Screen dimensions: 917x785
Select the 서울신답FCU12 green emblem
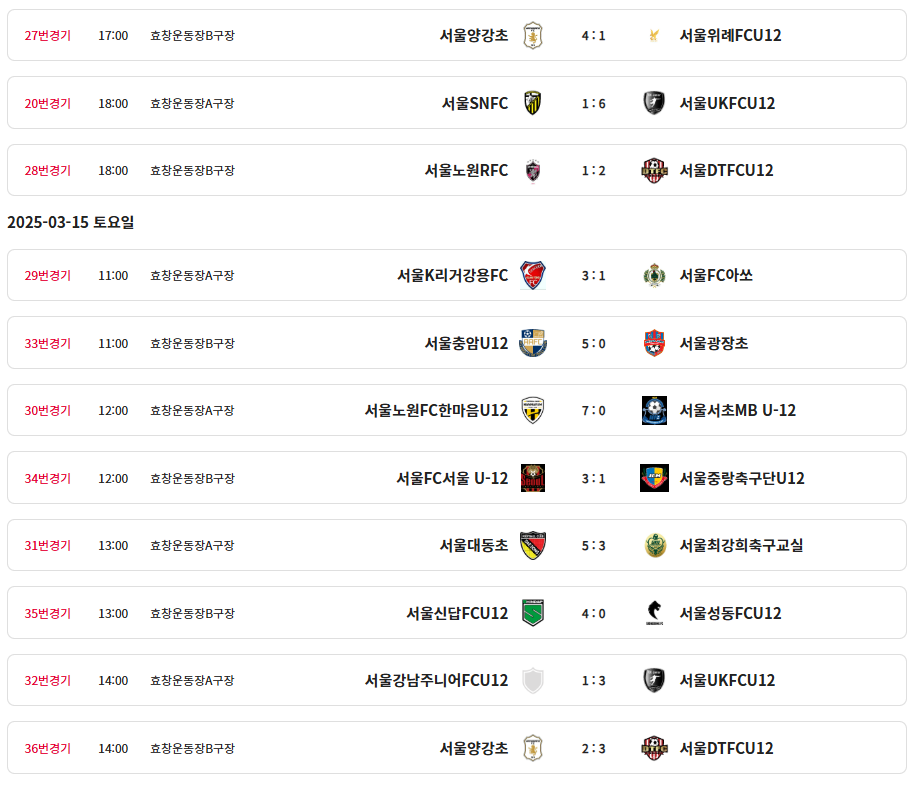533,613
